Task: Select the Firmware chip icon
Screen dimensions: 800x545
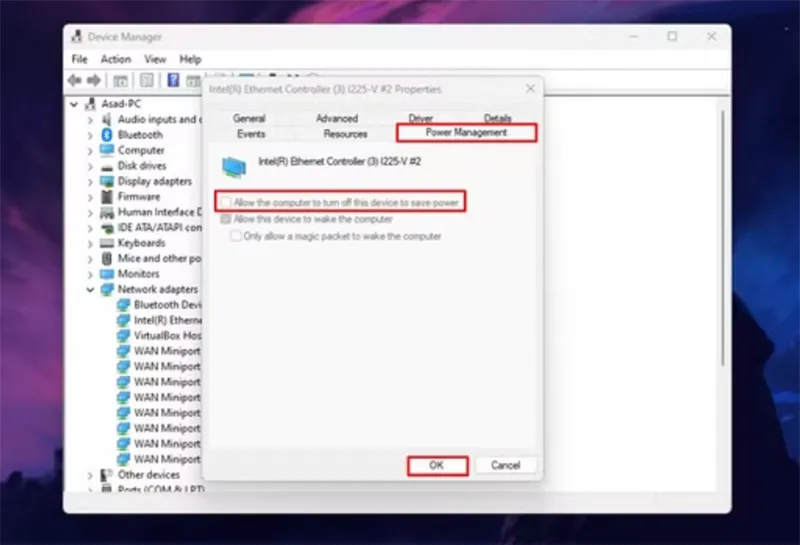Action: (107, 196)
